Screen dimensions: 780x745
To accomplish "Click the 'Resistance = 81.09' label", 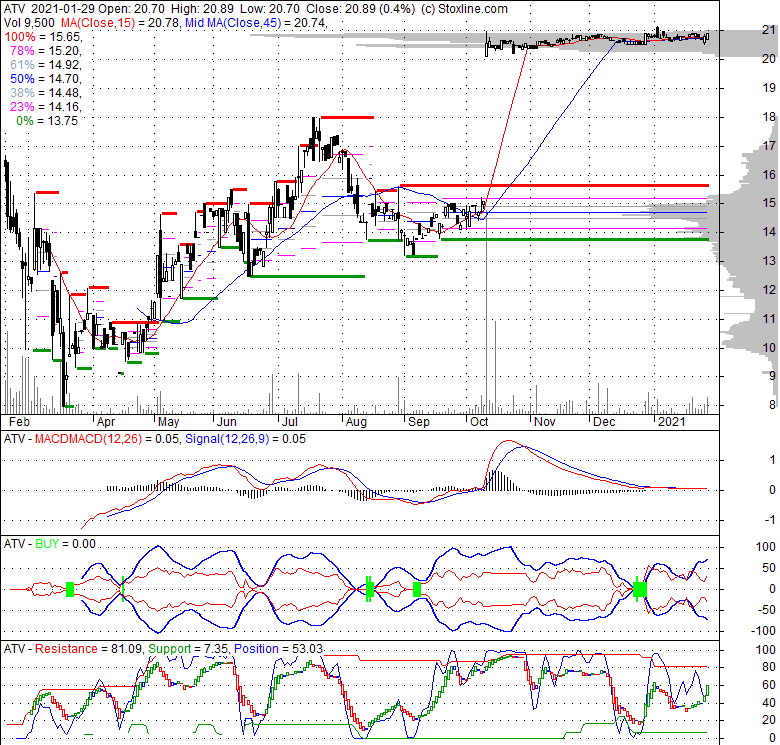I will point(89,649).
